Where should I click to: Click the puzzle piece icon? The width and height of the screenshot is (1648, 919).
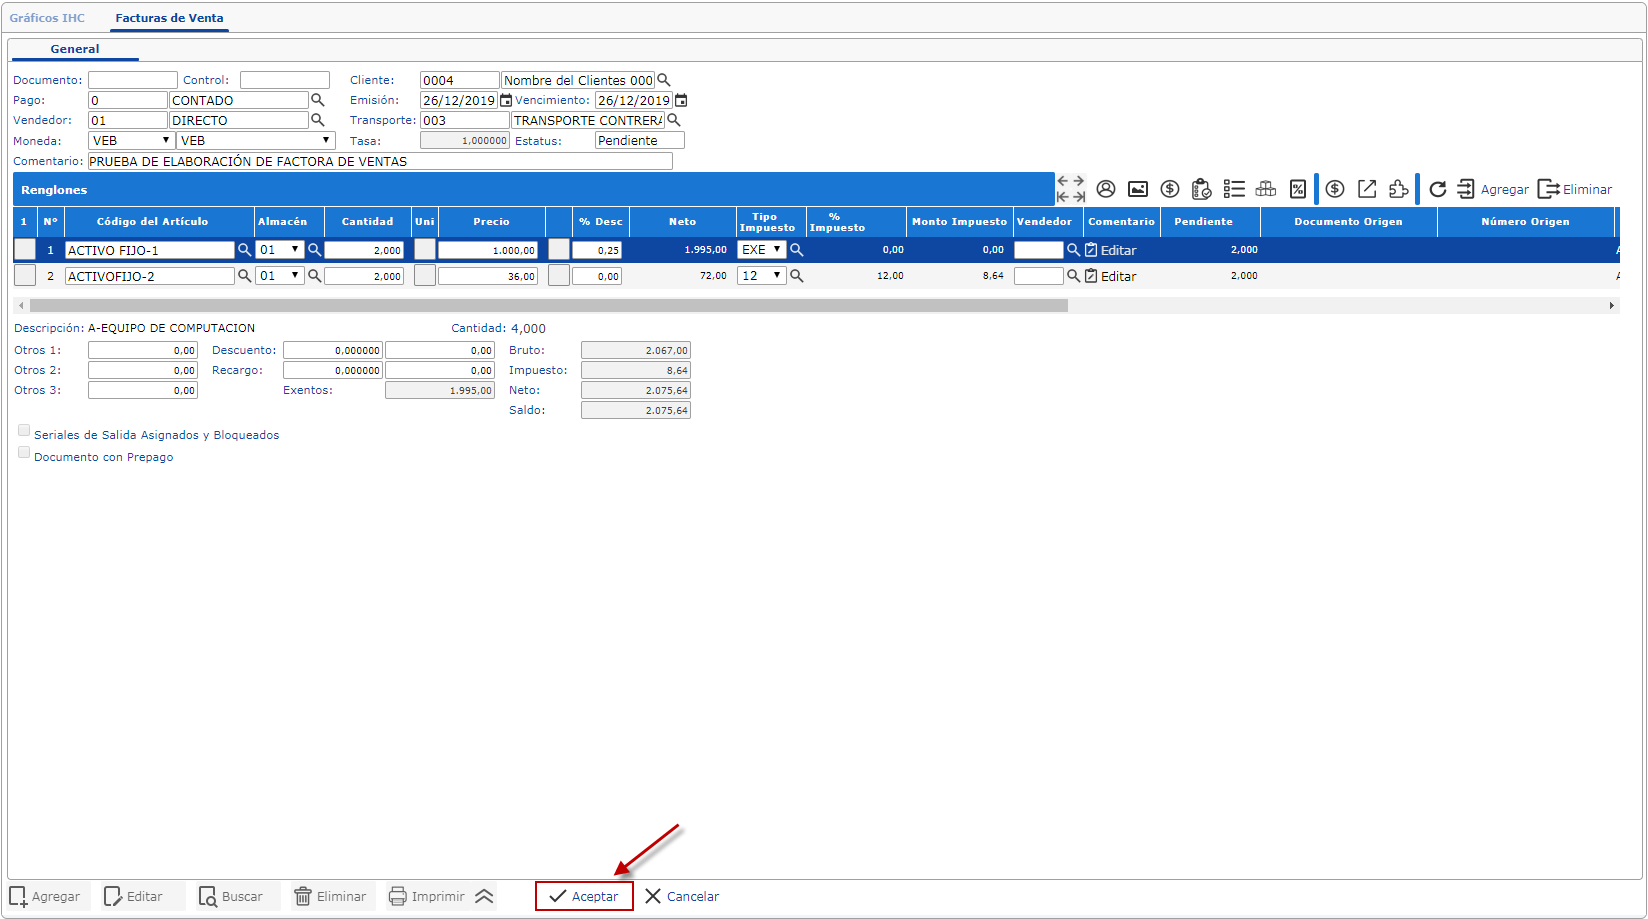[1398, 189]
